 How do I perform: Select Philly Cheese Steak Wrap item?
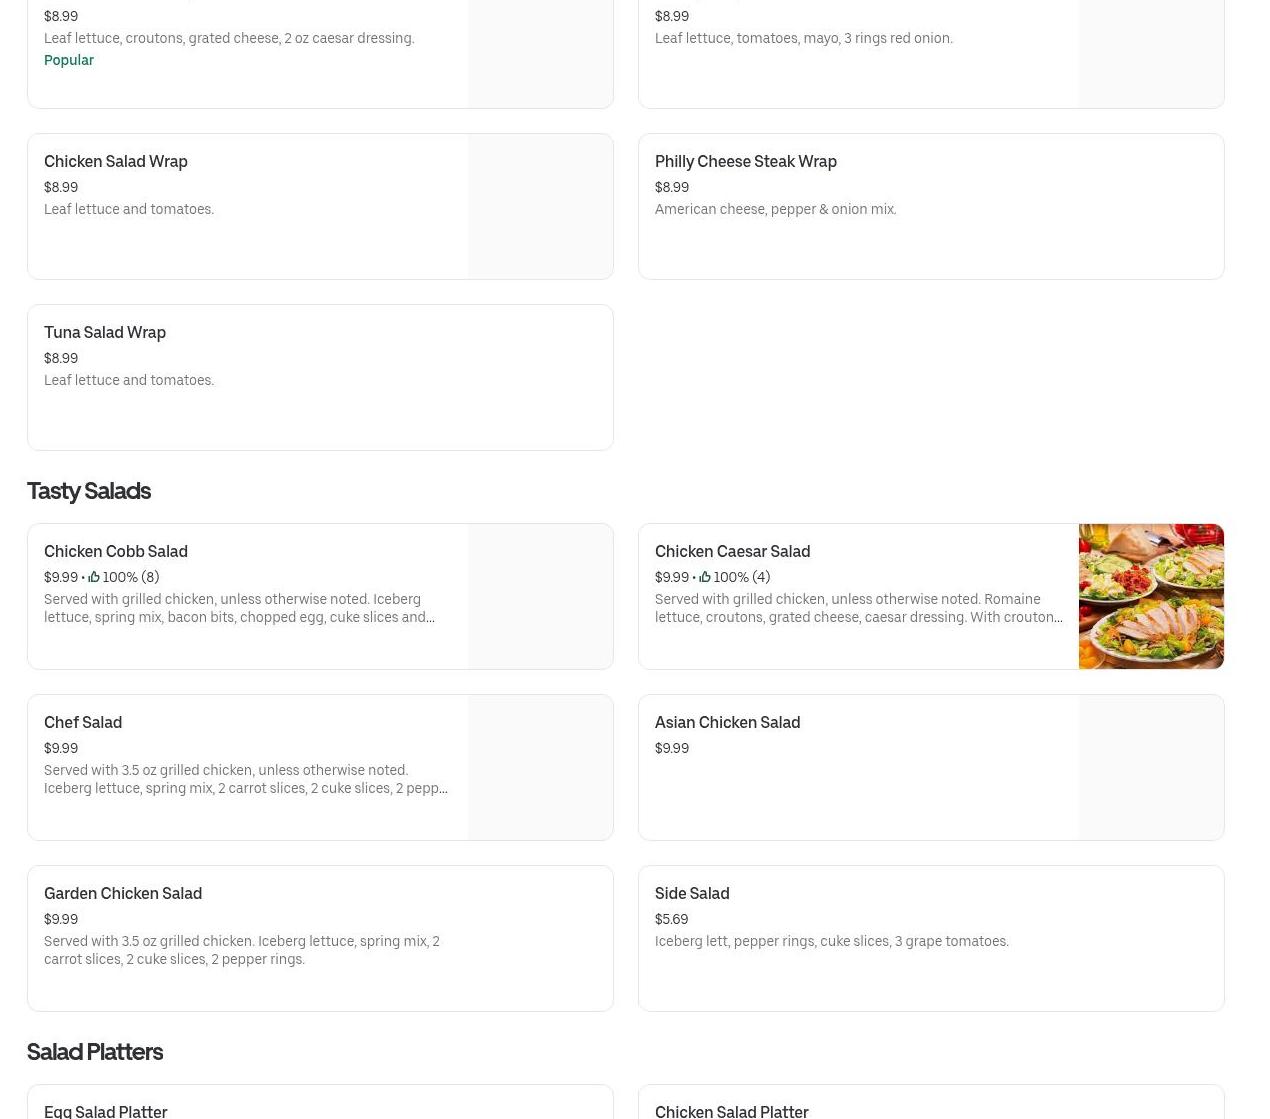pos(931,207)
